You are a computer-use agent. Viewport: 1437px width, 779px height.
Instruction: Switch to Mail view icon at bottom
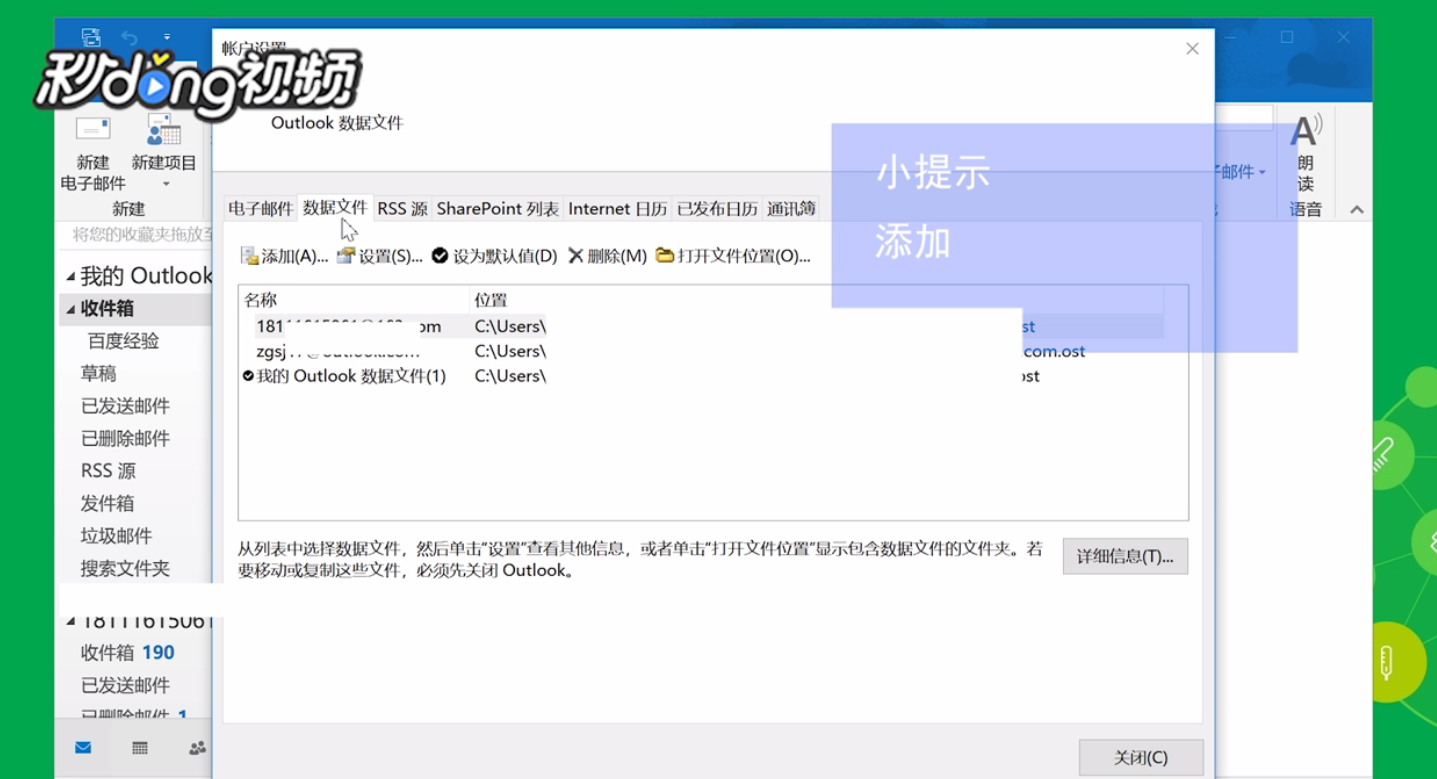point(83,747)
